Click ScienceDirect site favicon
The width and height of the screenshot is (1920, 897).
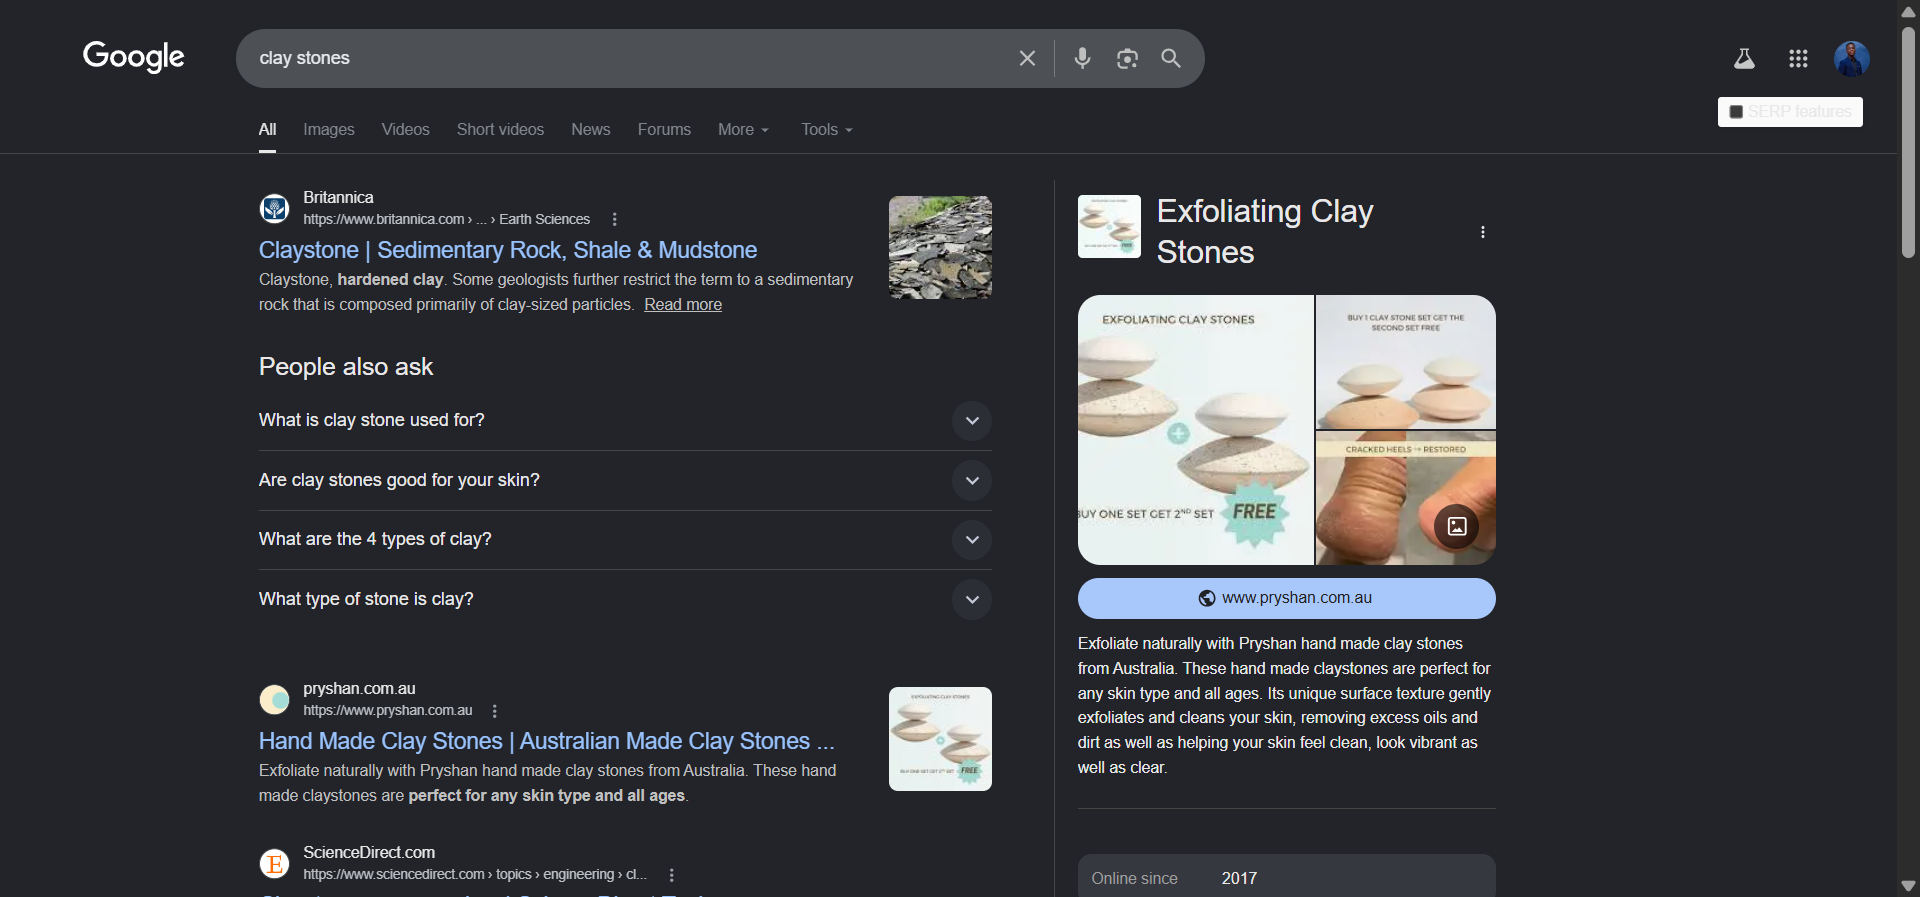point(274,863)
